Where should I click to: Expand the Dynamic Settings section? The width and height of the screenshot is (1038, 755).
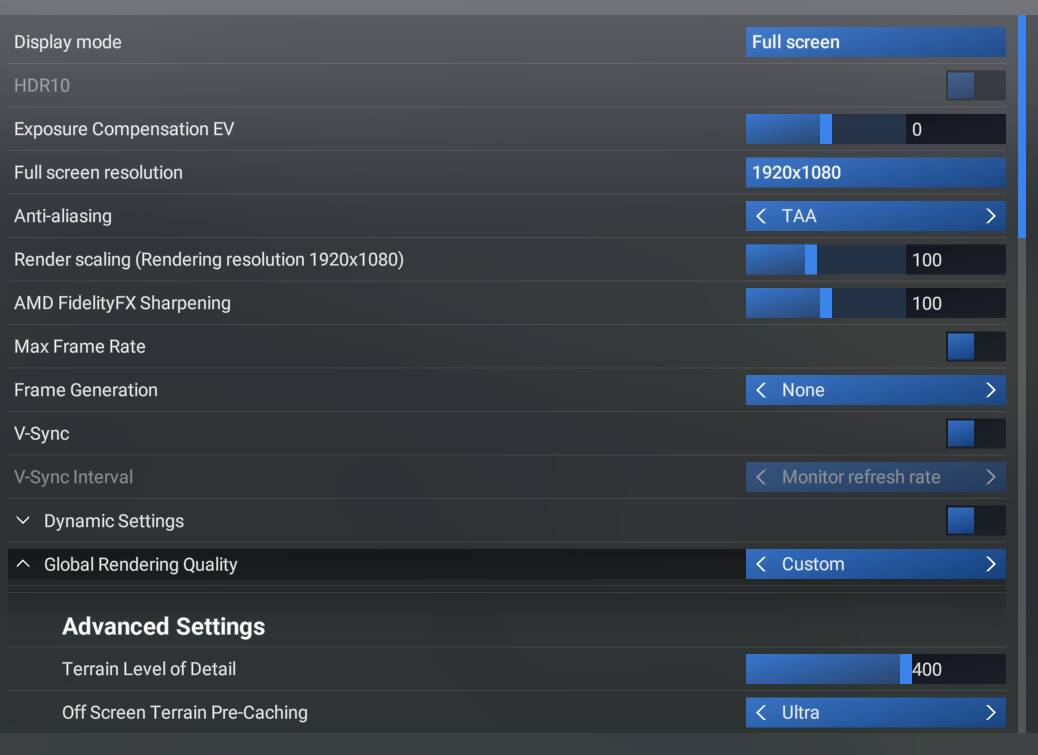click(24, 521)
